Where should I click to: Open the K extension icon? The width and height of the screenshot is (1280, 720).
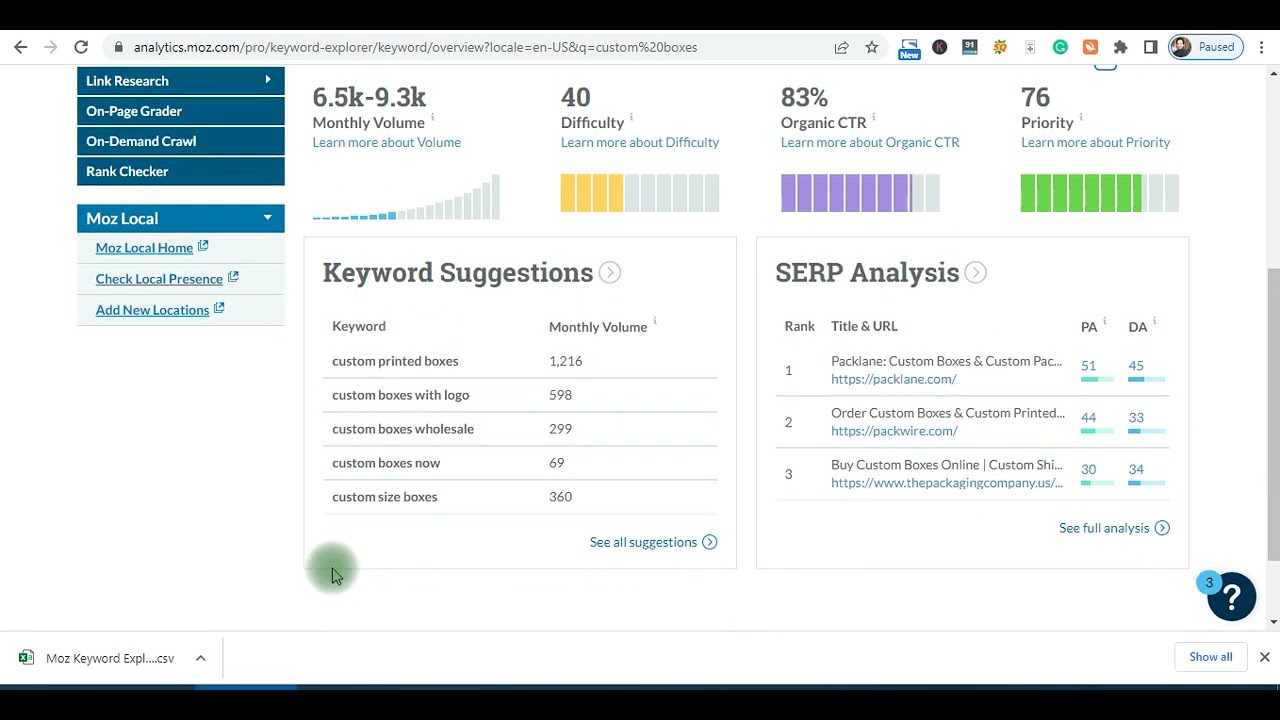tap(940, 47)
